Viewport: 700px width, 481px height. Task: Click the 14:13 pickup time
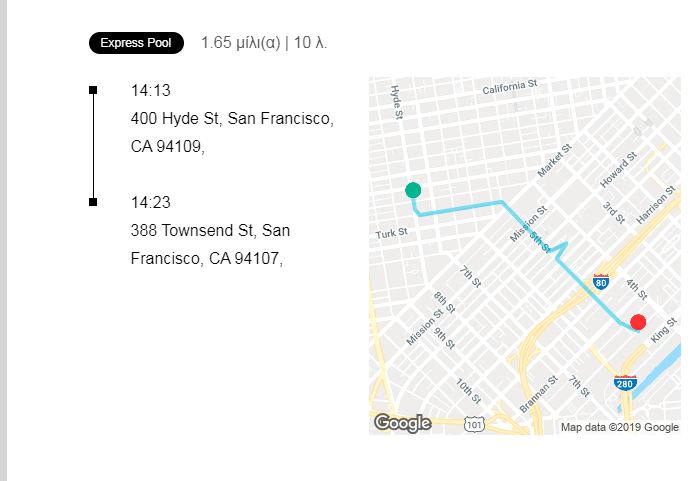150,91
